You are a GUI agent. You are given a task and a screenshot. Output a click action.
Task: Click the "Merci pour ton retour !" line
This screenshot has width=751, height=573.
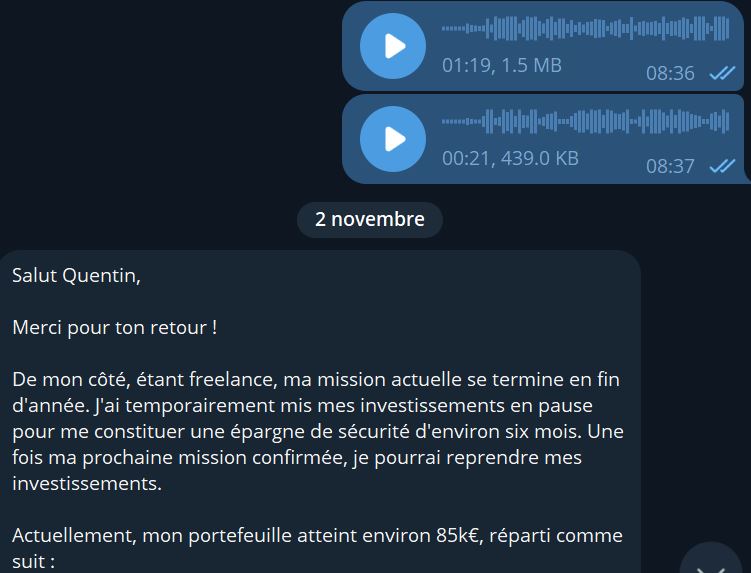[x=114, y=328]
